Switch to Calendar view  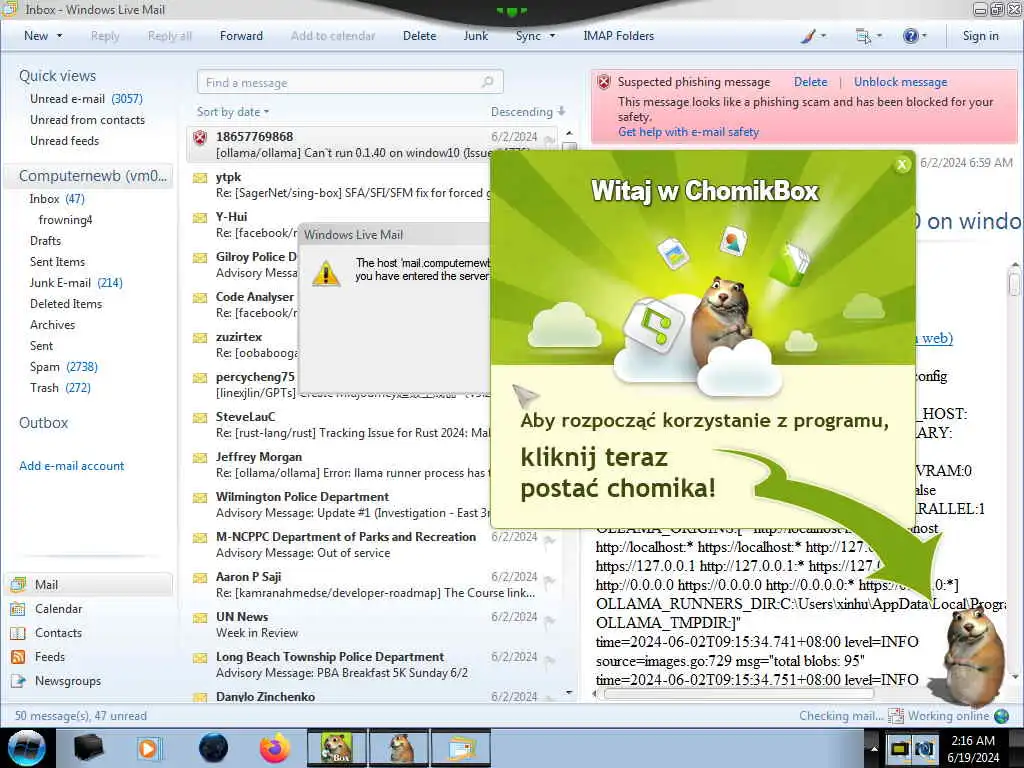pyautogui.click(x=59, y=609)
